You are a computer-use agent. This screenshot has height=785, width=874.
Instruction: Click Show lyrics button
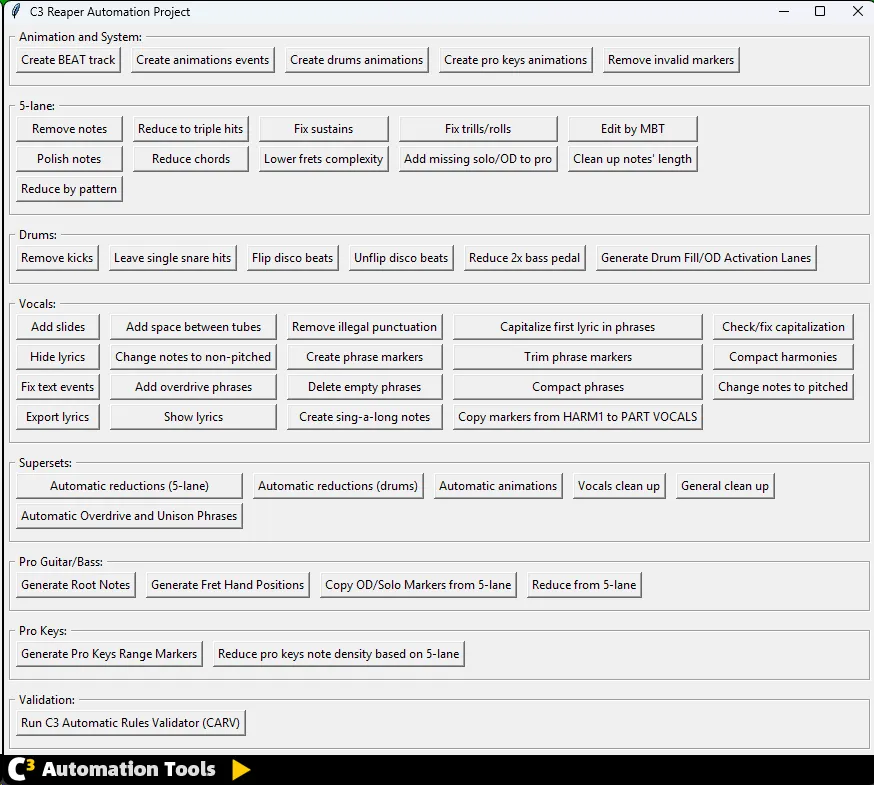pyautogui.click(x=193, y=417)
